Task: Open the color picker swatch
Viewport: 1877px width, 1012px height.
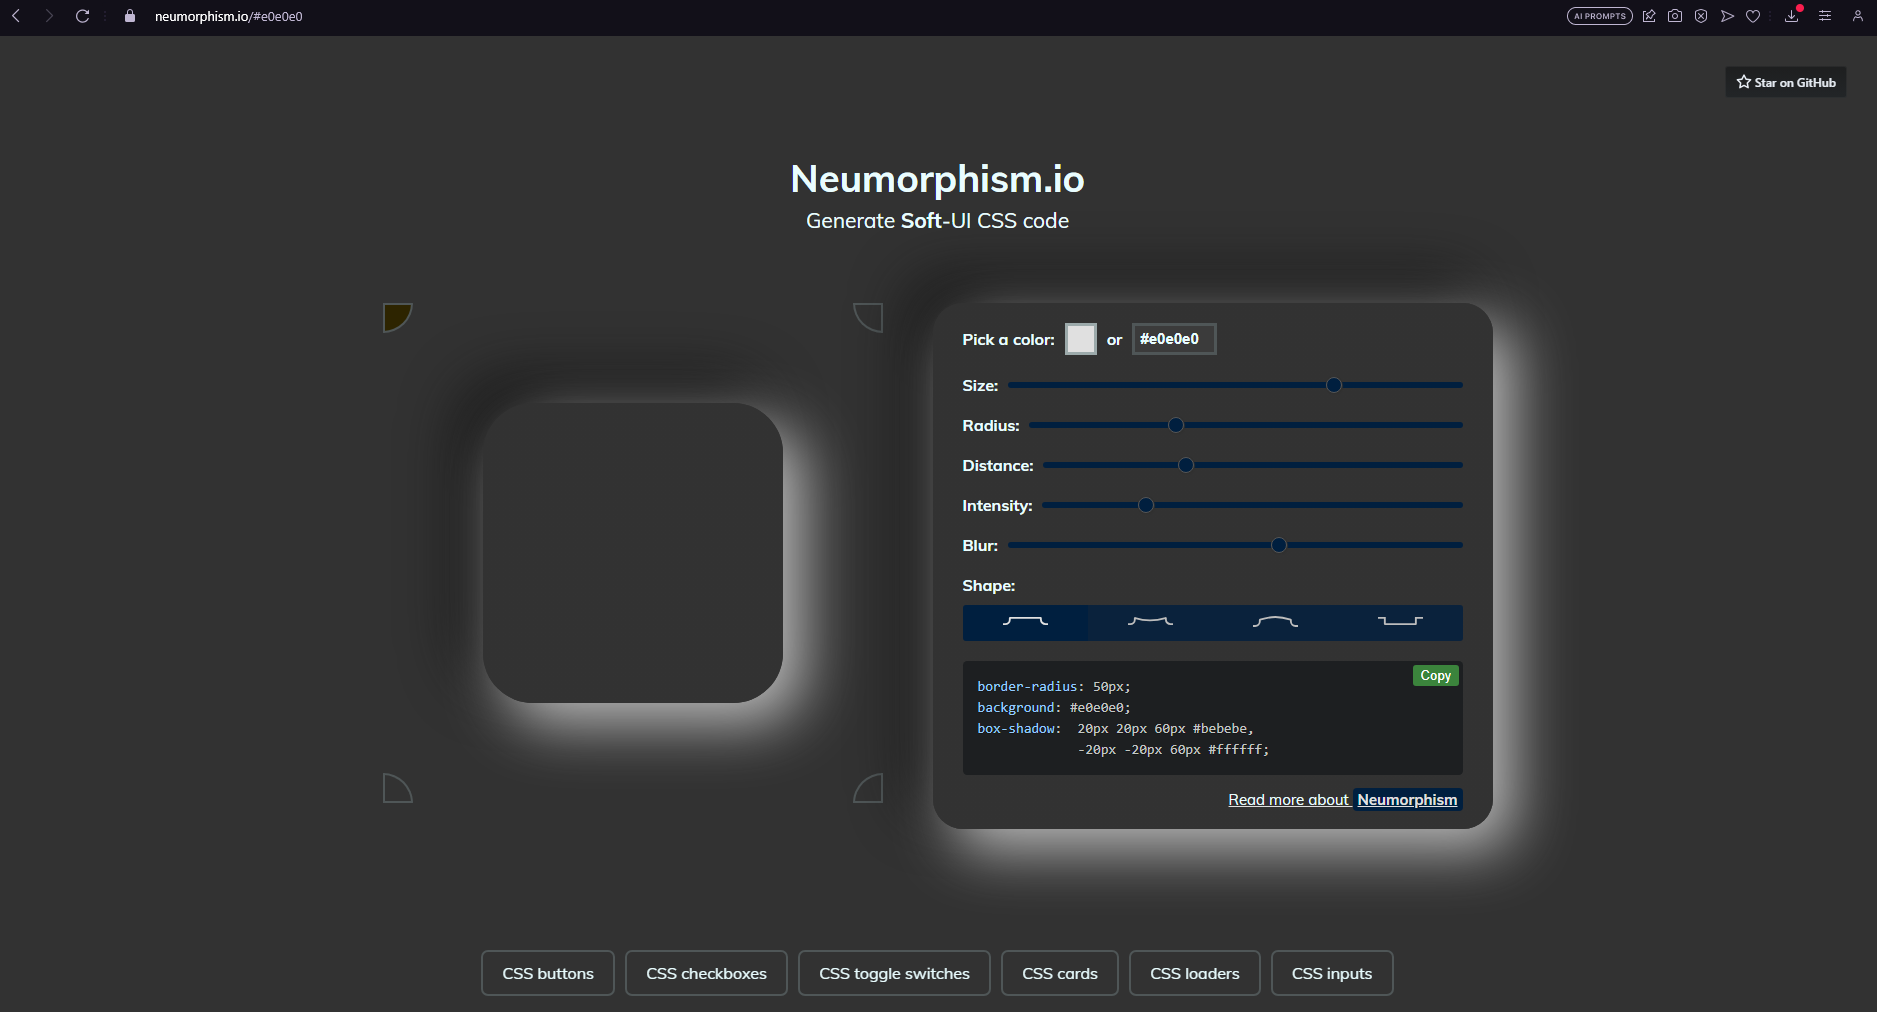Action: (1081, 339)
